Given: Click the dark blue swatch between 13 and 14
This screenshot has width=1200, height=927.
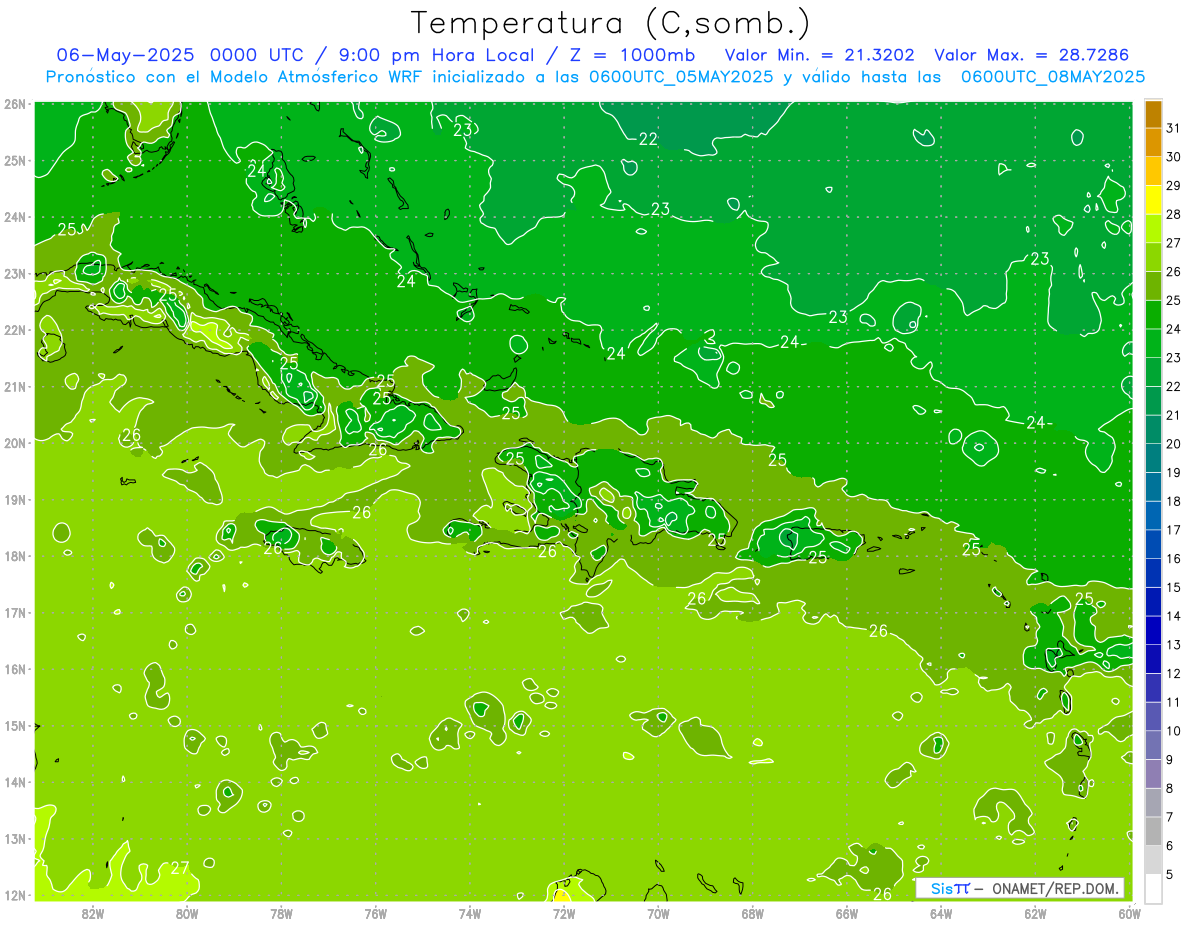Looking at the screenshot, I should 1153,630.
